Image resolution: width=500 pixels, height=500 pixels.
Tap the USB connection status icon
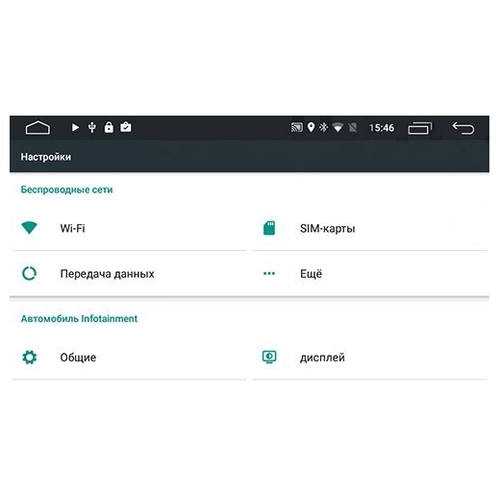click(92, 127)
